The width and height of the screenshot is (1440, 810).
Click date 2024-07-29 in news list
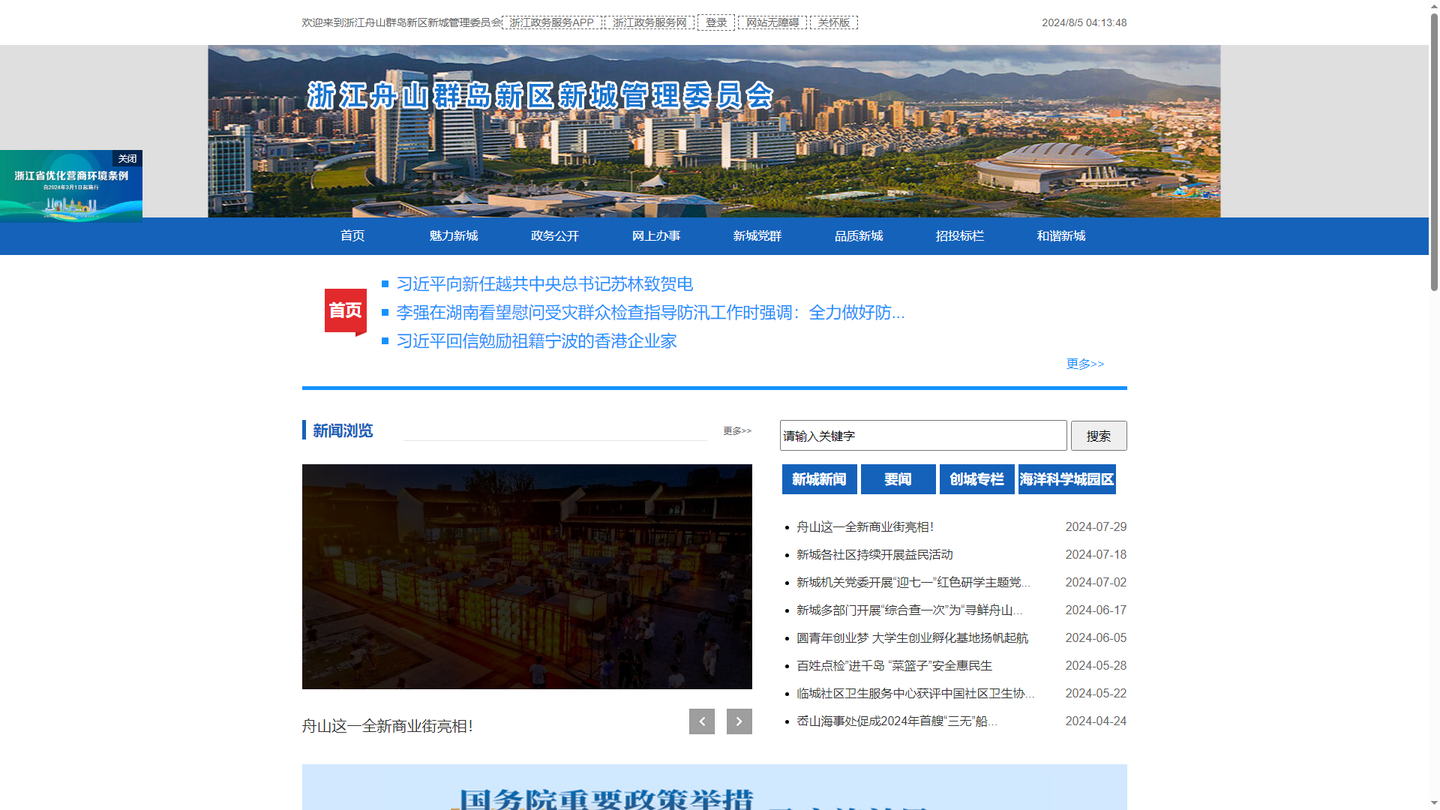[x=1096, y=527]
